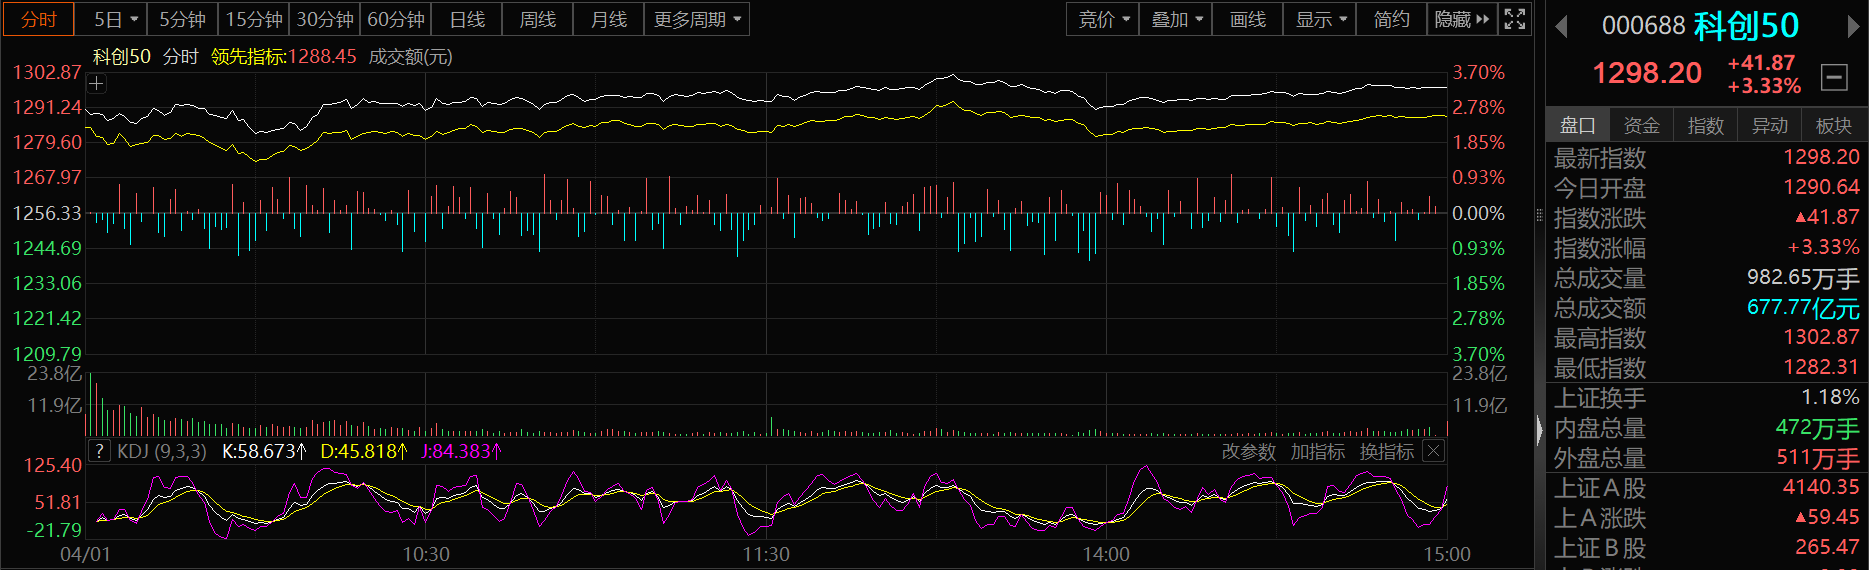1869x570 pixels.
Task: Switch to the 日线 daily chart tab
Action: tap(467, 19)
